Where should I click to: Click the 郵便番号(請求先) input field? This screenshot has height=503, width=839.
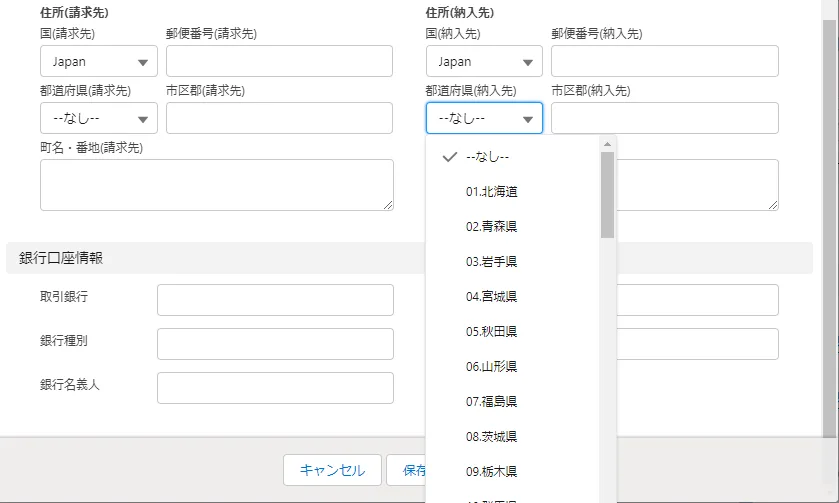pos(279,62)
